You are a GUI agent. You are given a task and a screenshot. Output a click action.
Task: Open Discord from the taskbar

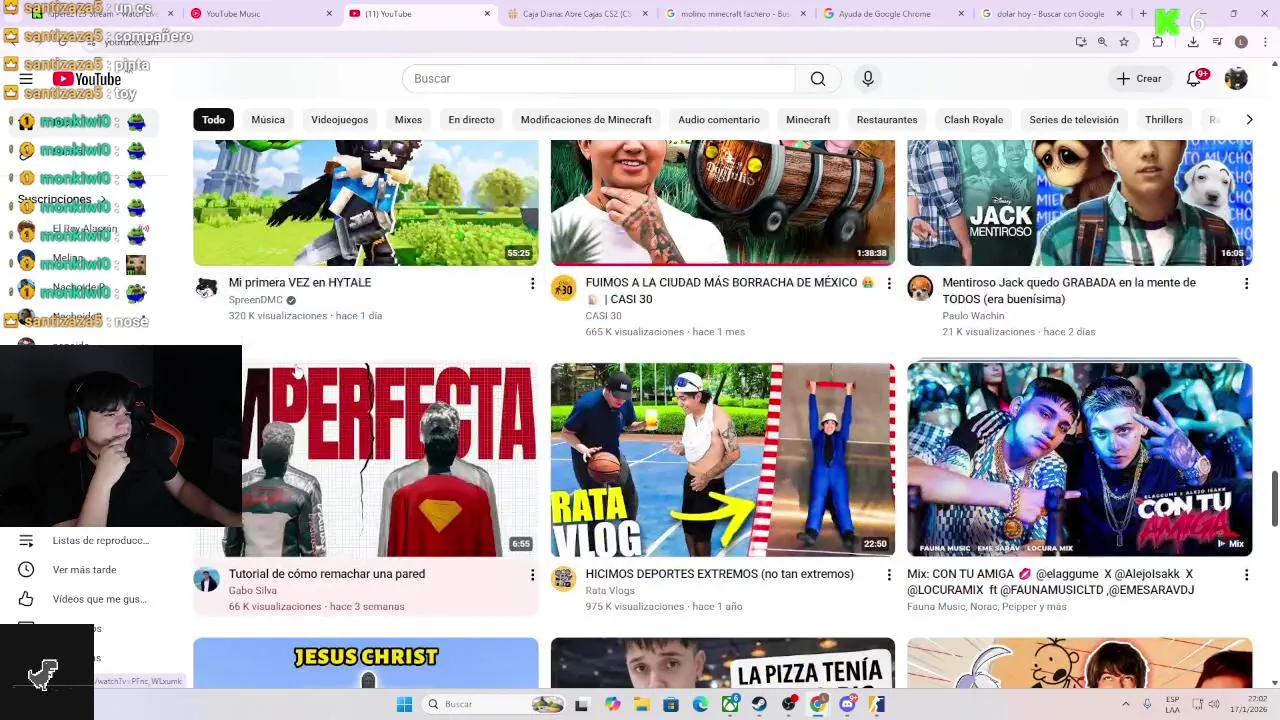(x=847, y=704)
